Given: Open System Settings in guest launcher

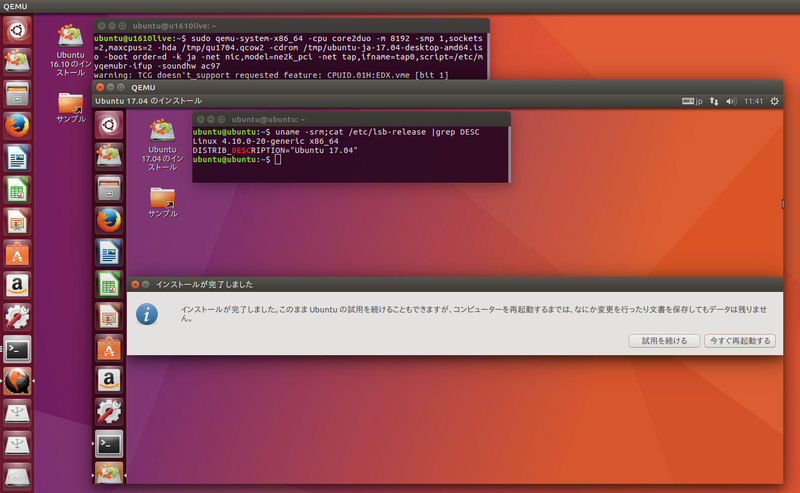Looking at the screenshot, I should 109,412.
